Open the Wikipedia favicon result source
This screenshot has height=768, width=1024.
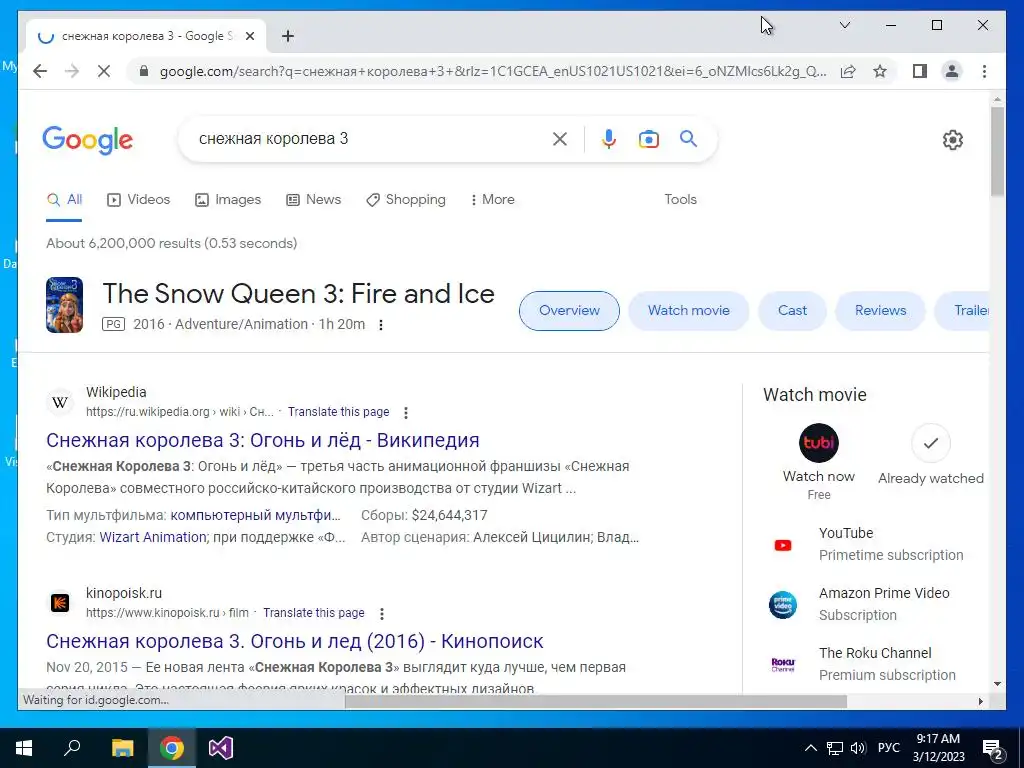pos(60,402)
